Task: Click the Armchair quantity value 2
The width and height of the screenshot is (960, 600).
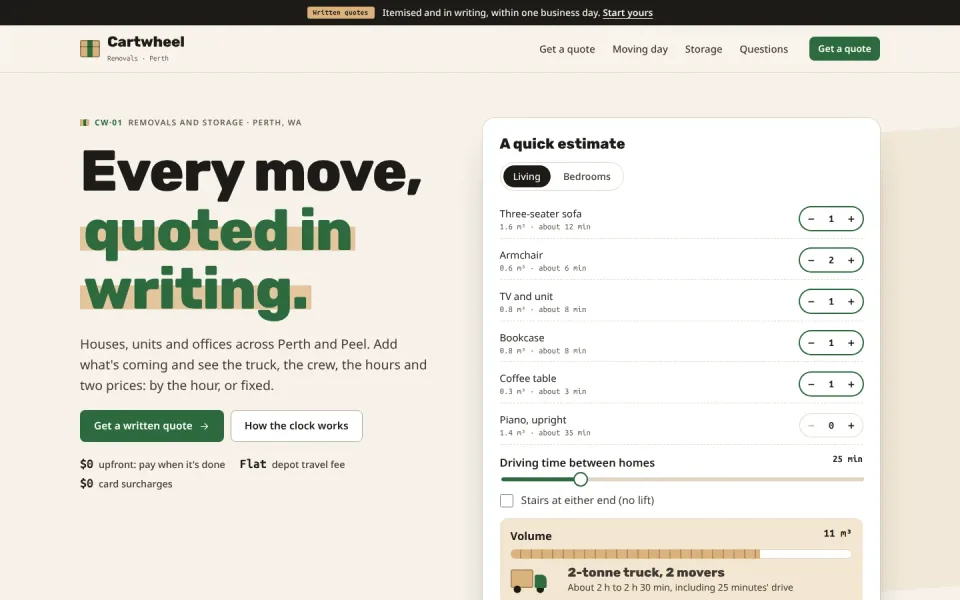Action: (x=831, y=260)
